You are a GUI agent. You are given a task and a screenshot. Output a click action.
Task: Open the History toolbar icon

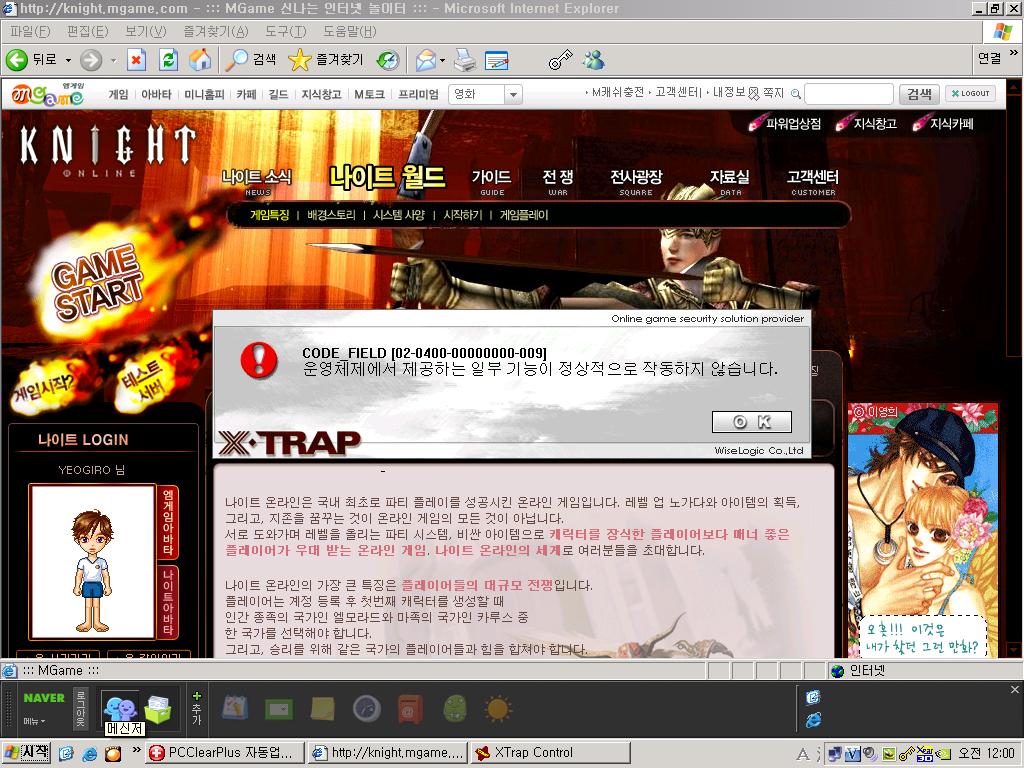[388, 60]
